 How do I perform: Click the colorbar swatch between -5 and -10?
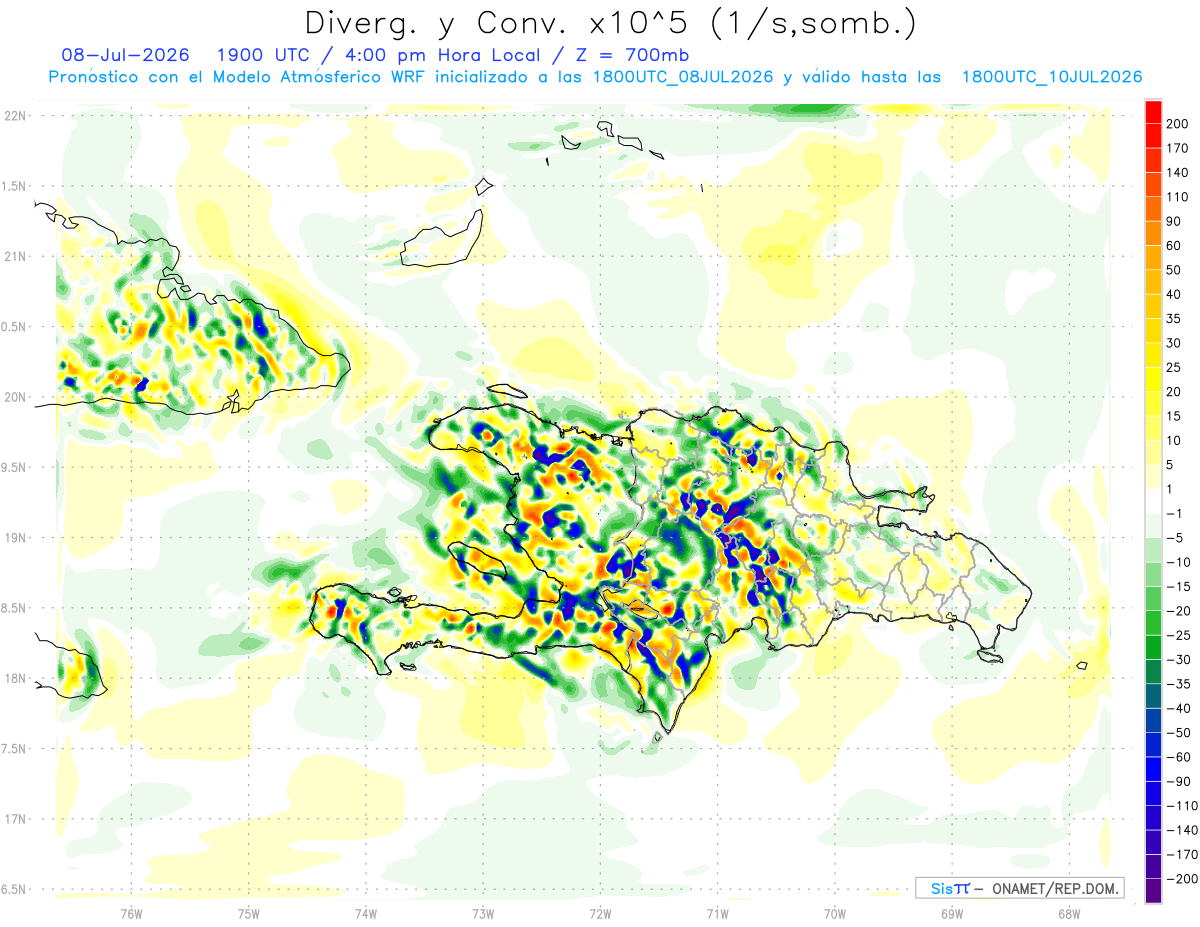[1153, 549]
